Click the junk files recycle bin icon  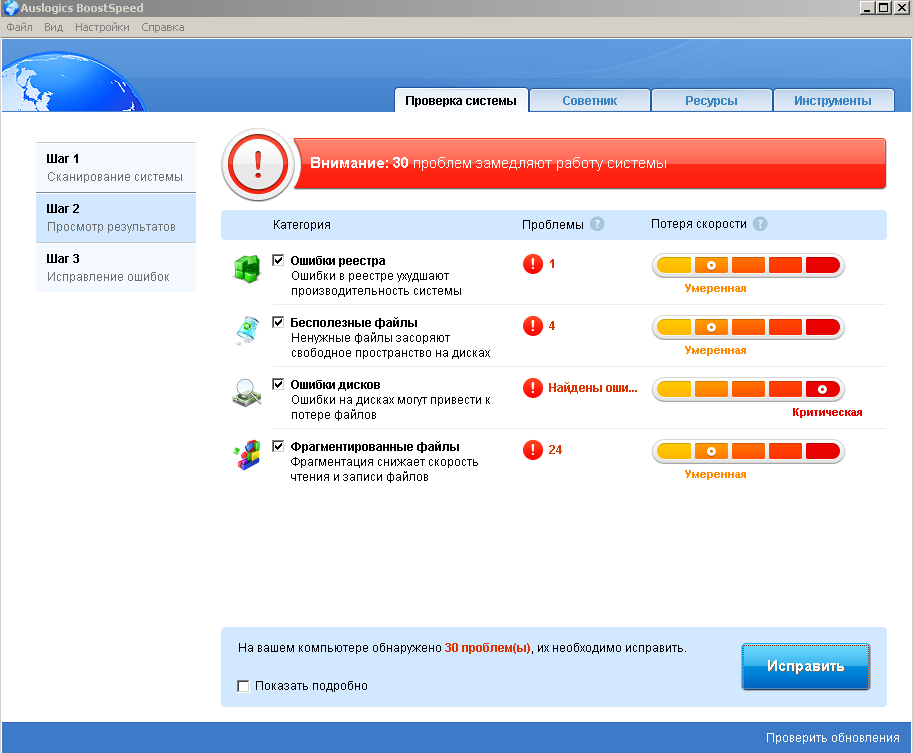[x=247, y=330]
